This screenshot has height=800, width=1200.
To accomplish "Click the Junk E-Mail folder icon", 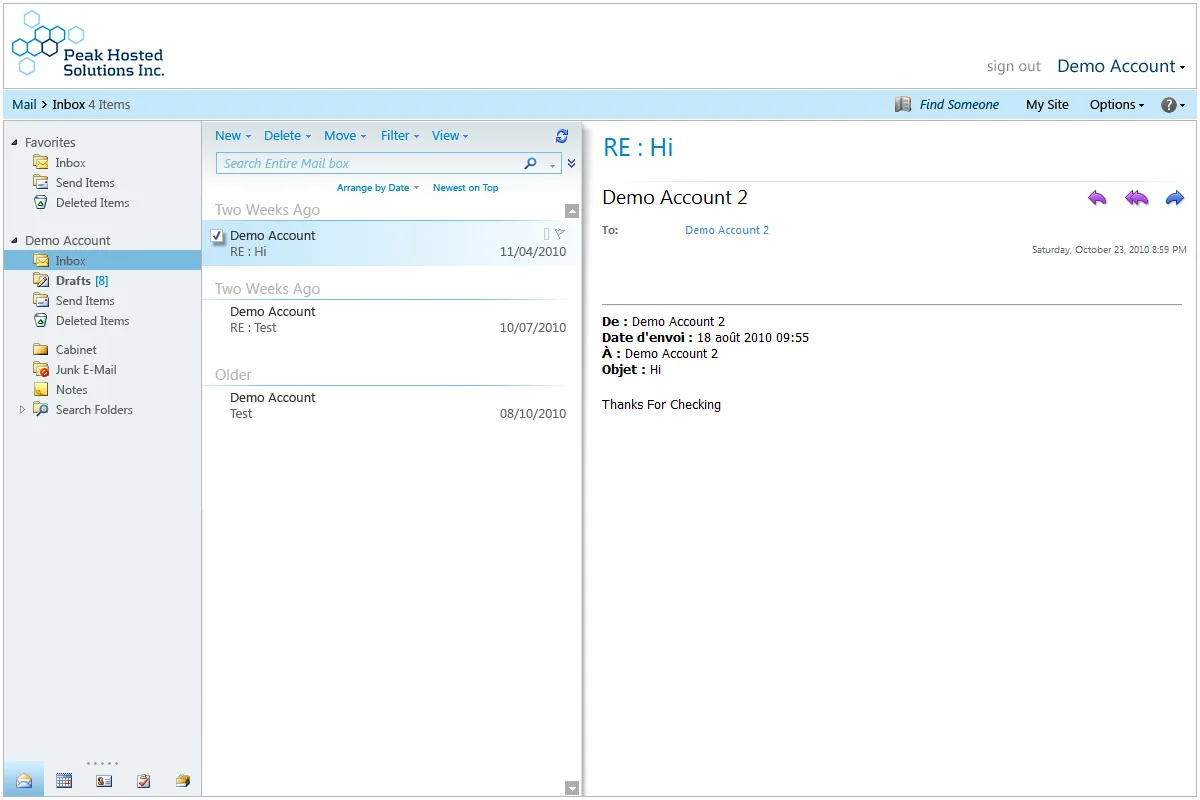I will 40,370.
